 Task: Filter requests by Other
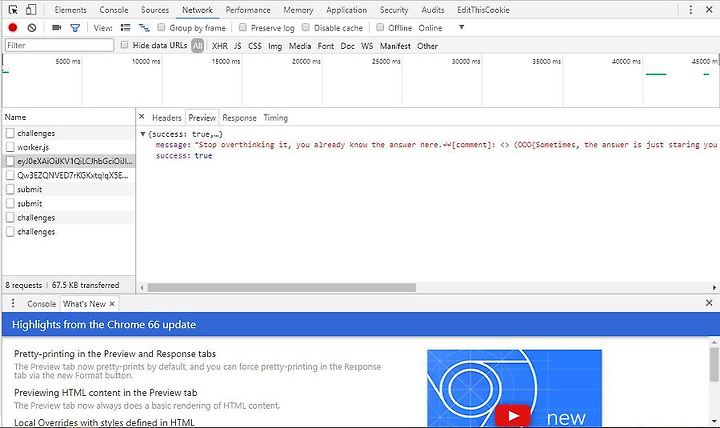428,46
